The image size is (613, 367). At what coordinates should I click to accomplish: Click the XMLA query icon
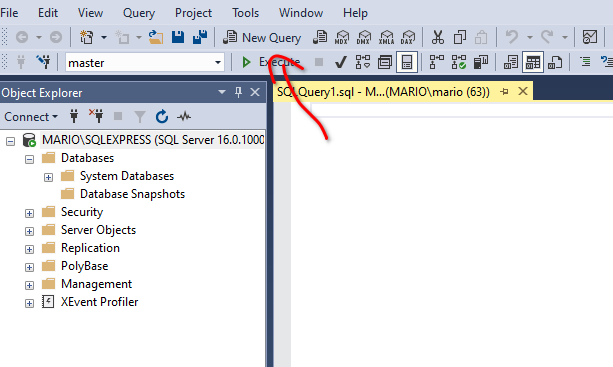[x=386, y=38]
